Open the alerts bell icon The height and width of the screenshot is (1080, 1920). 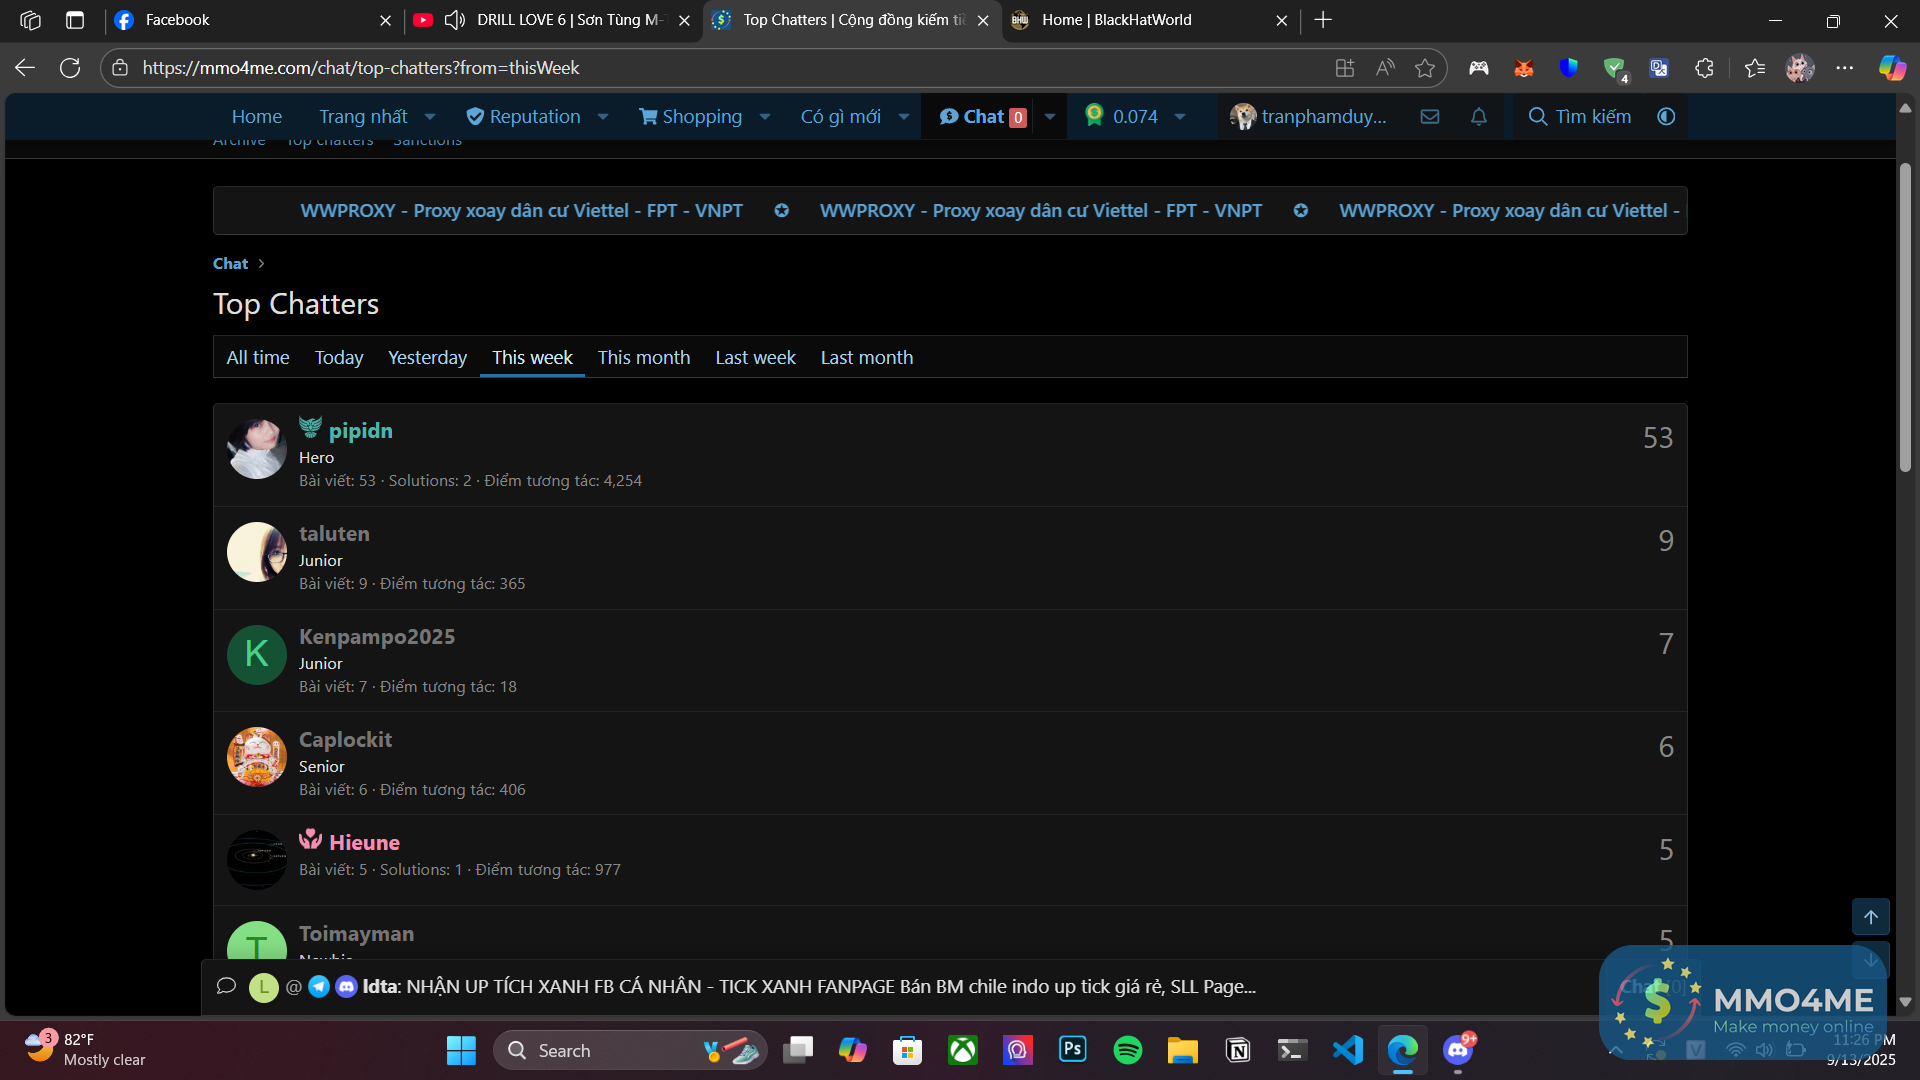pos(1479,117)
